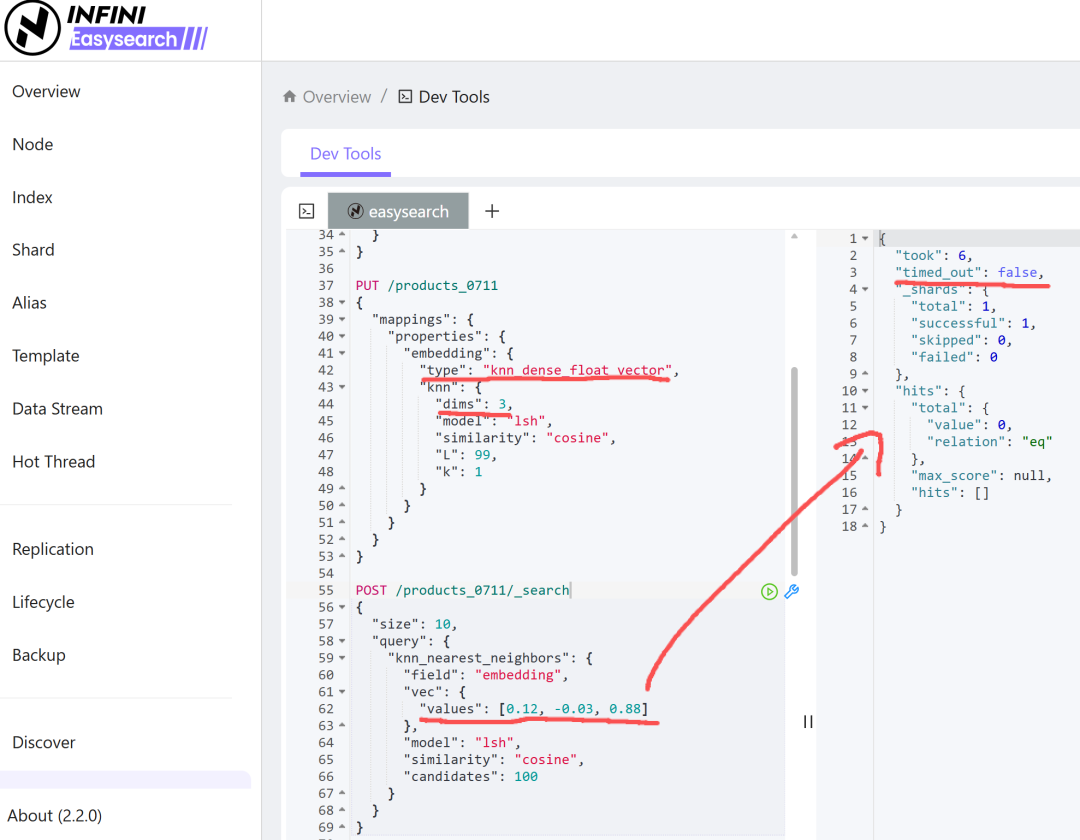The image size is (1080, 840).
Task: Click the PUT /products_0711 line
Action: coord(426,286)
